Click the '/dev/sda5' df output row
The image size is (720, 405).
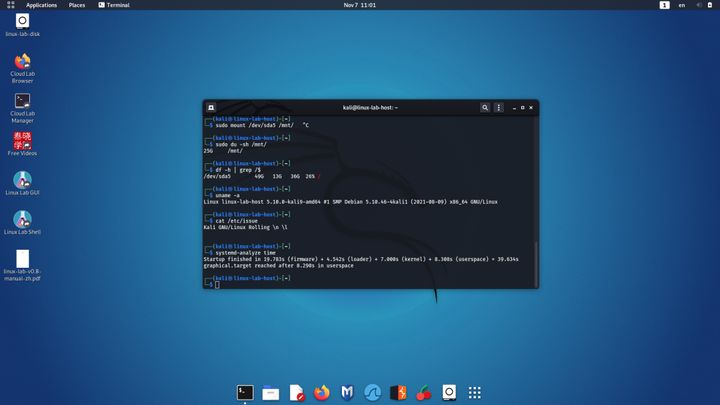click(x=261, y=176)
